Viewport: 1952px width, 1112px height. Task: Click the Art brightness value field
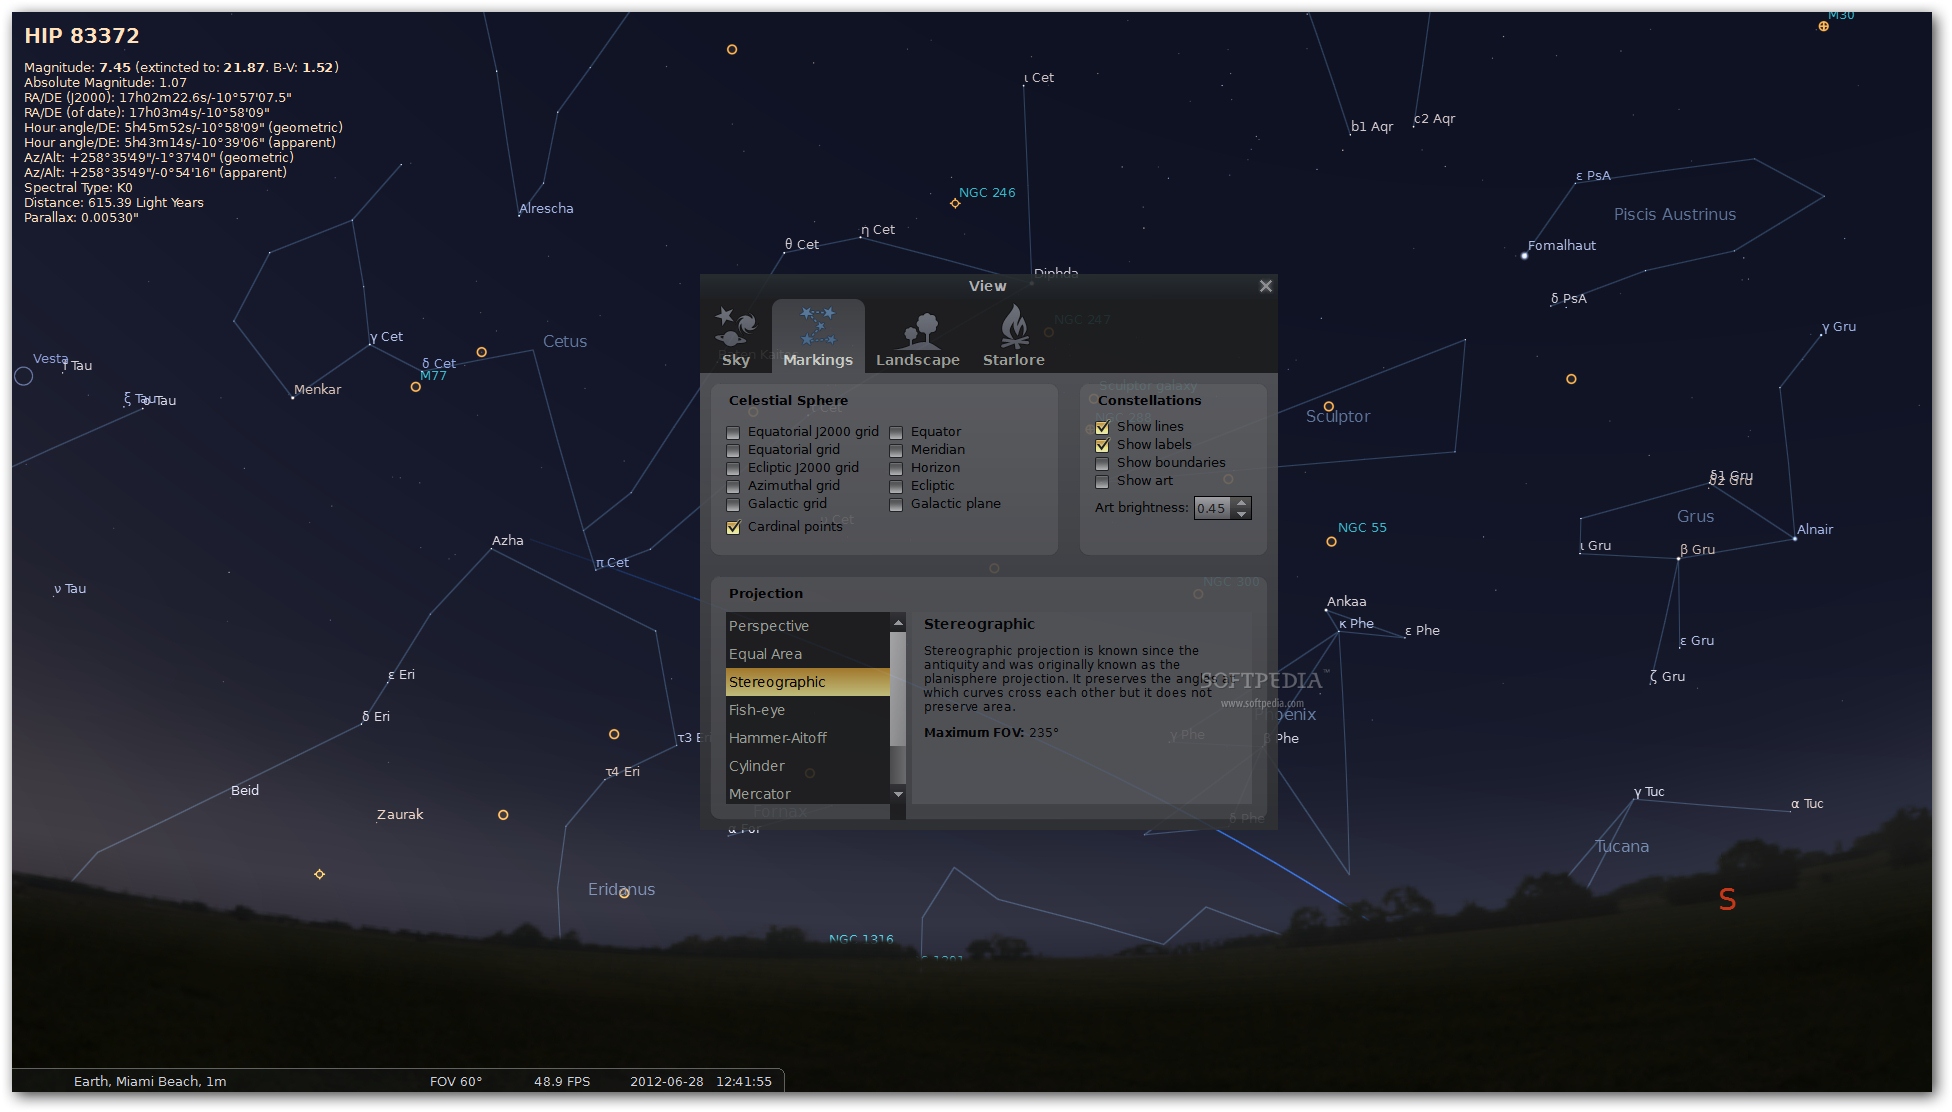[x=1213, y=508]
